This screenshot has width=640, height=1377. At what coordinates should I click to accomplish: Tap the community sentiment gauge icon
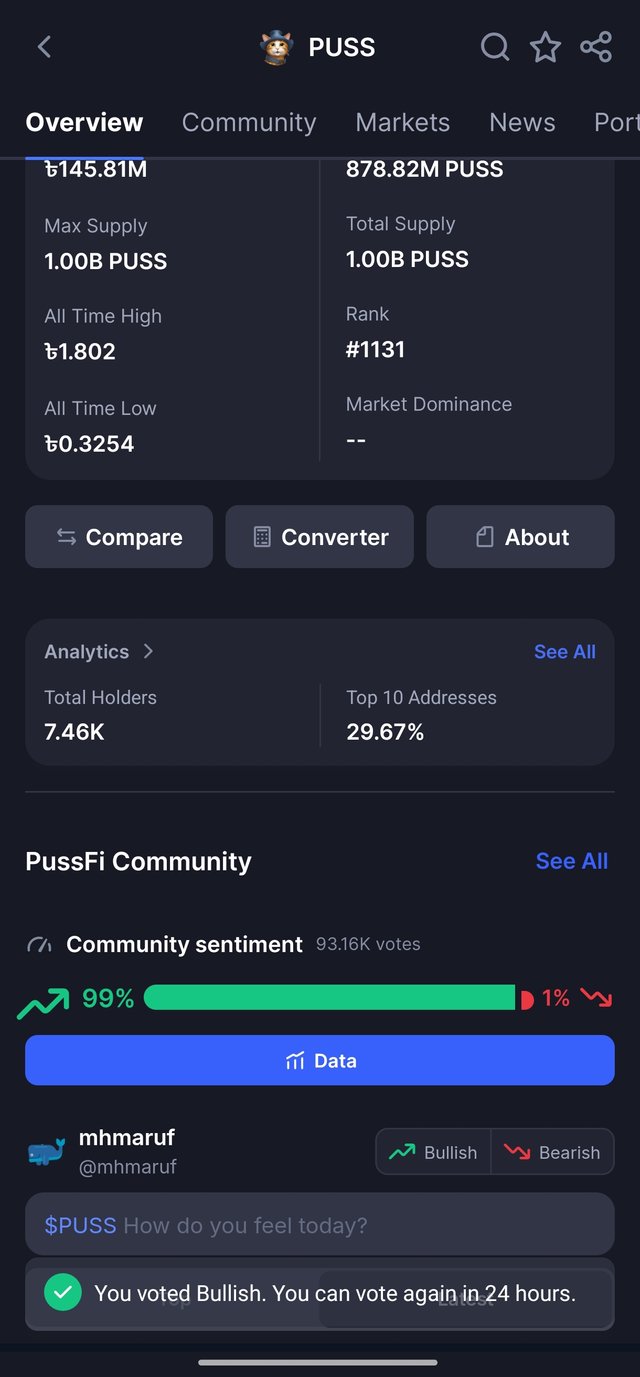[x=39, y=945]
